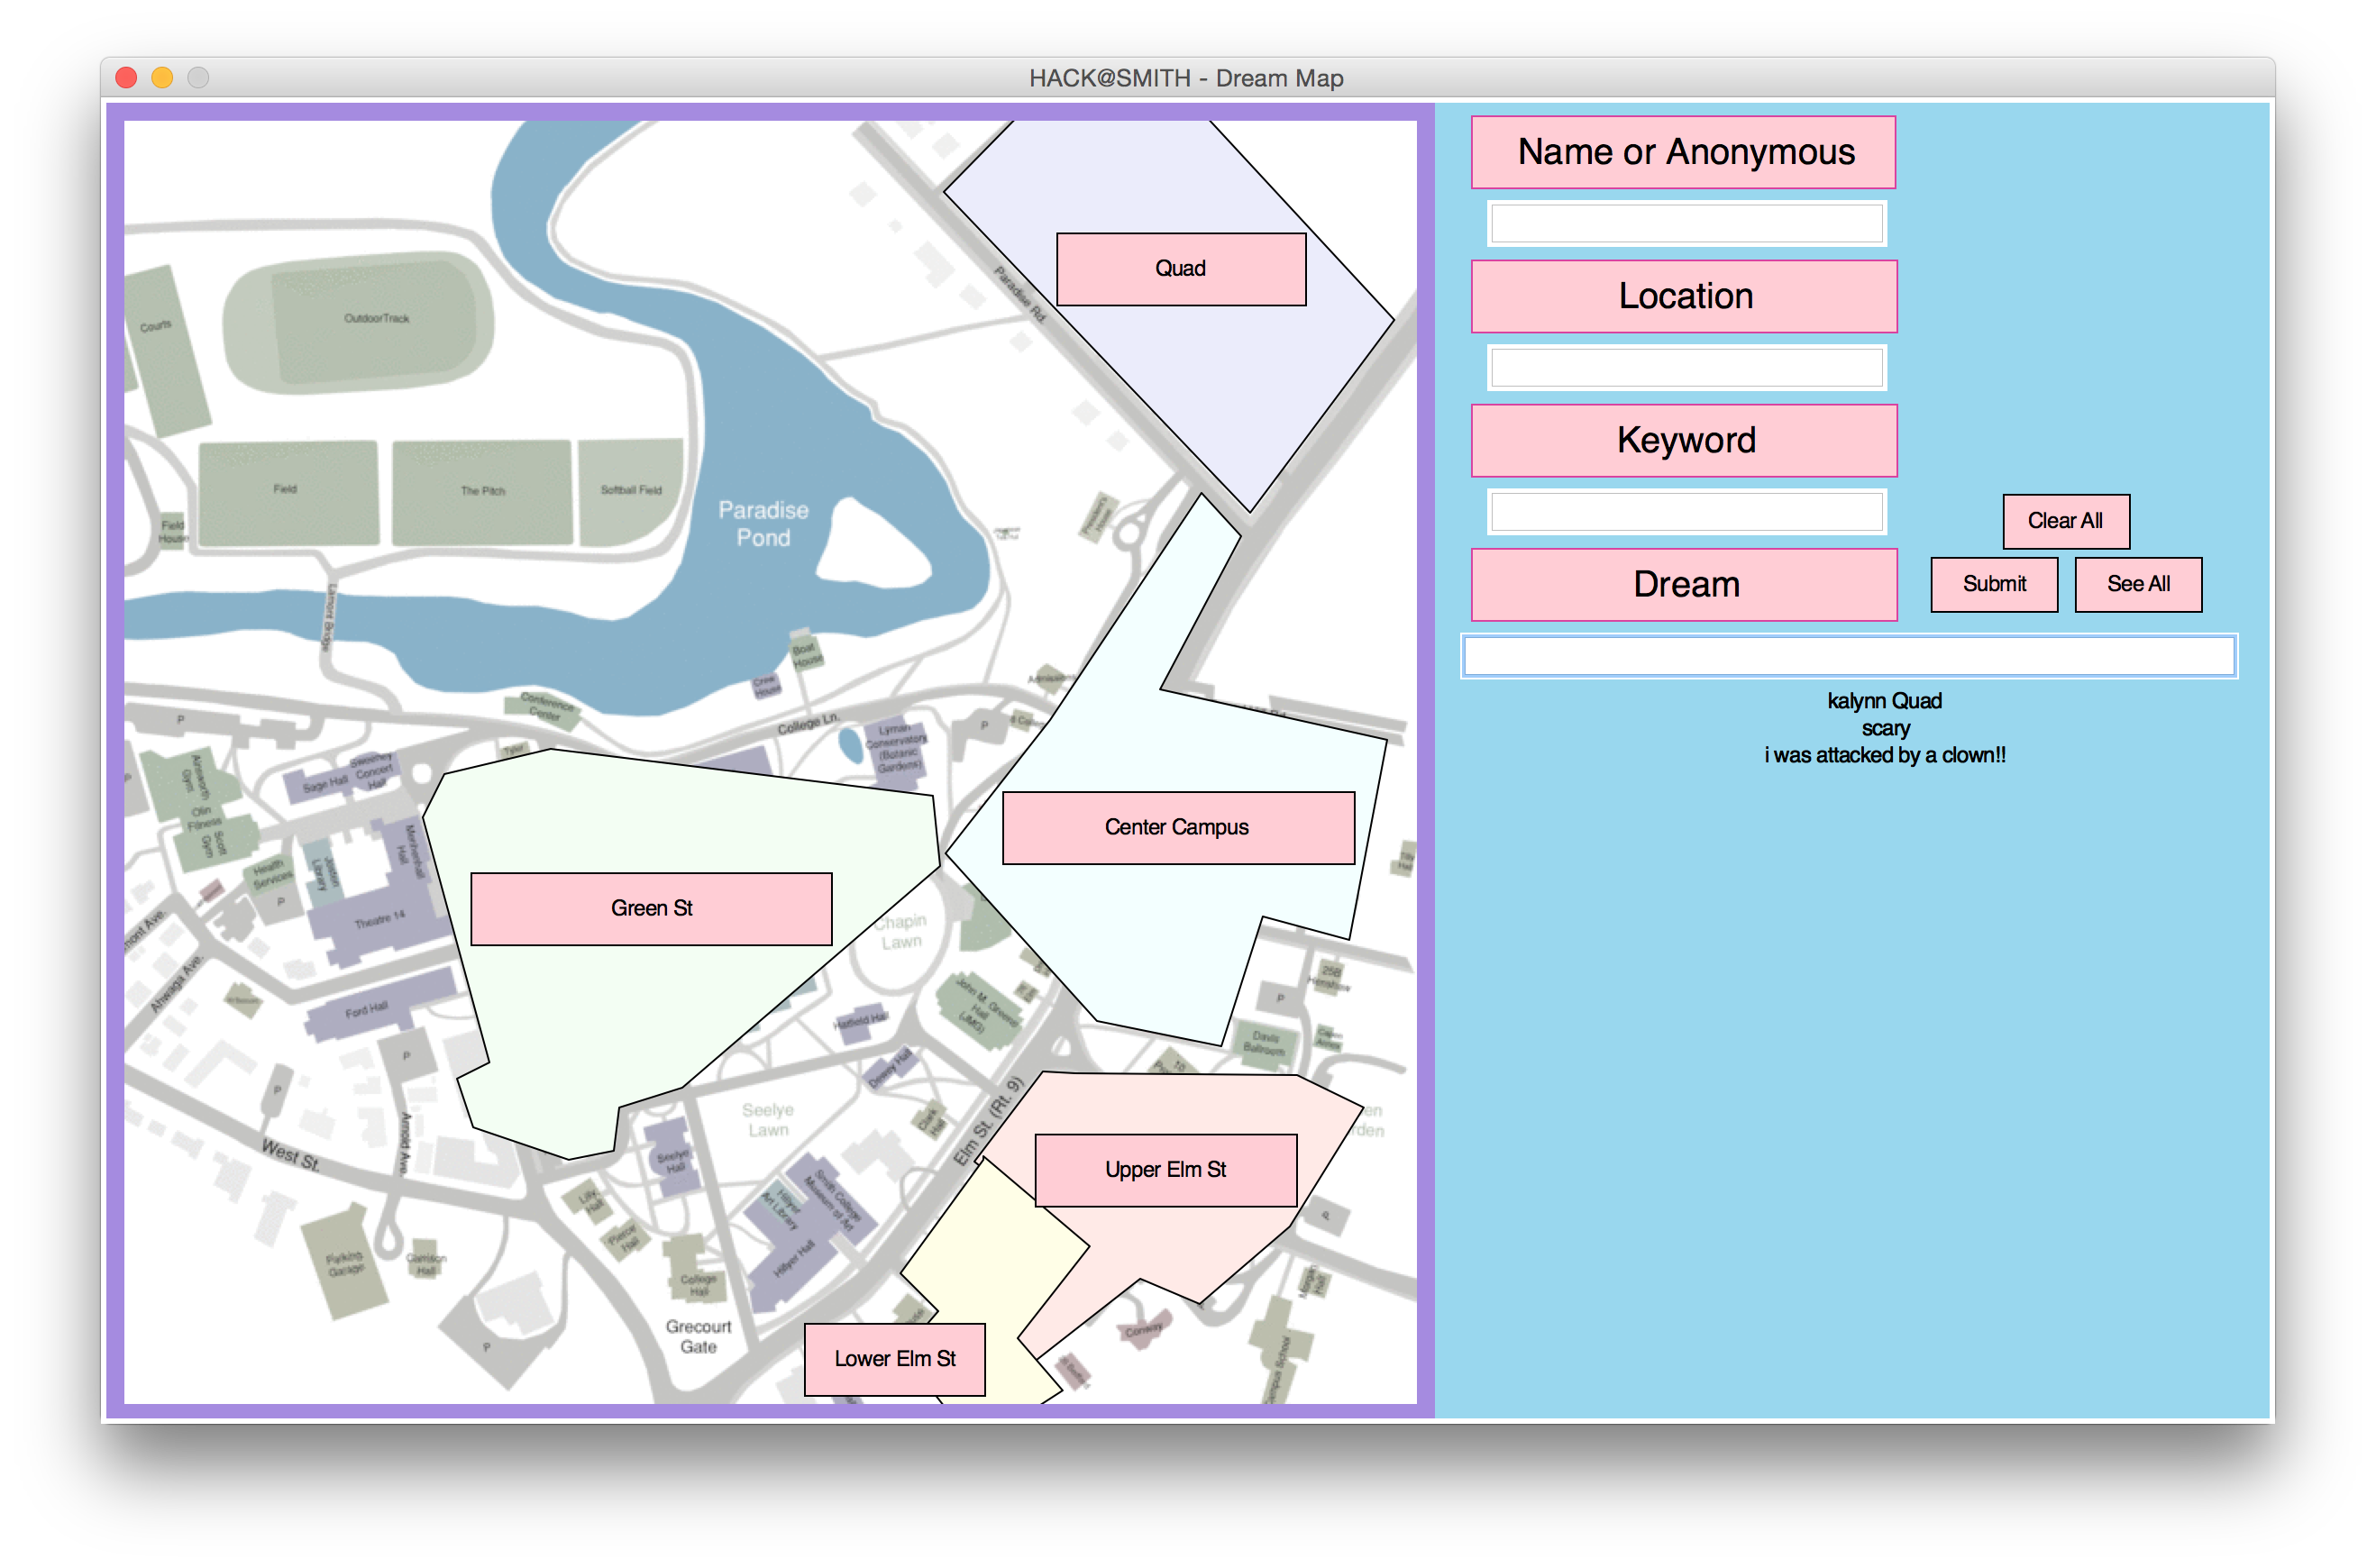Viewport: 2376px width, 1568px height.
Task: Select the Center Campus map button
Action: (1177, 827)
